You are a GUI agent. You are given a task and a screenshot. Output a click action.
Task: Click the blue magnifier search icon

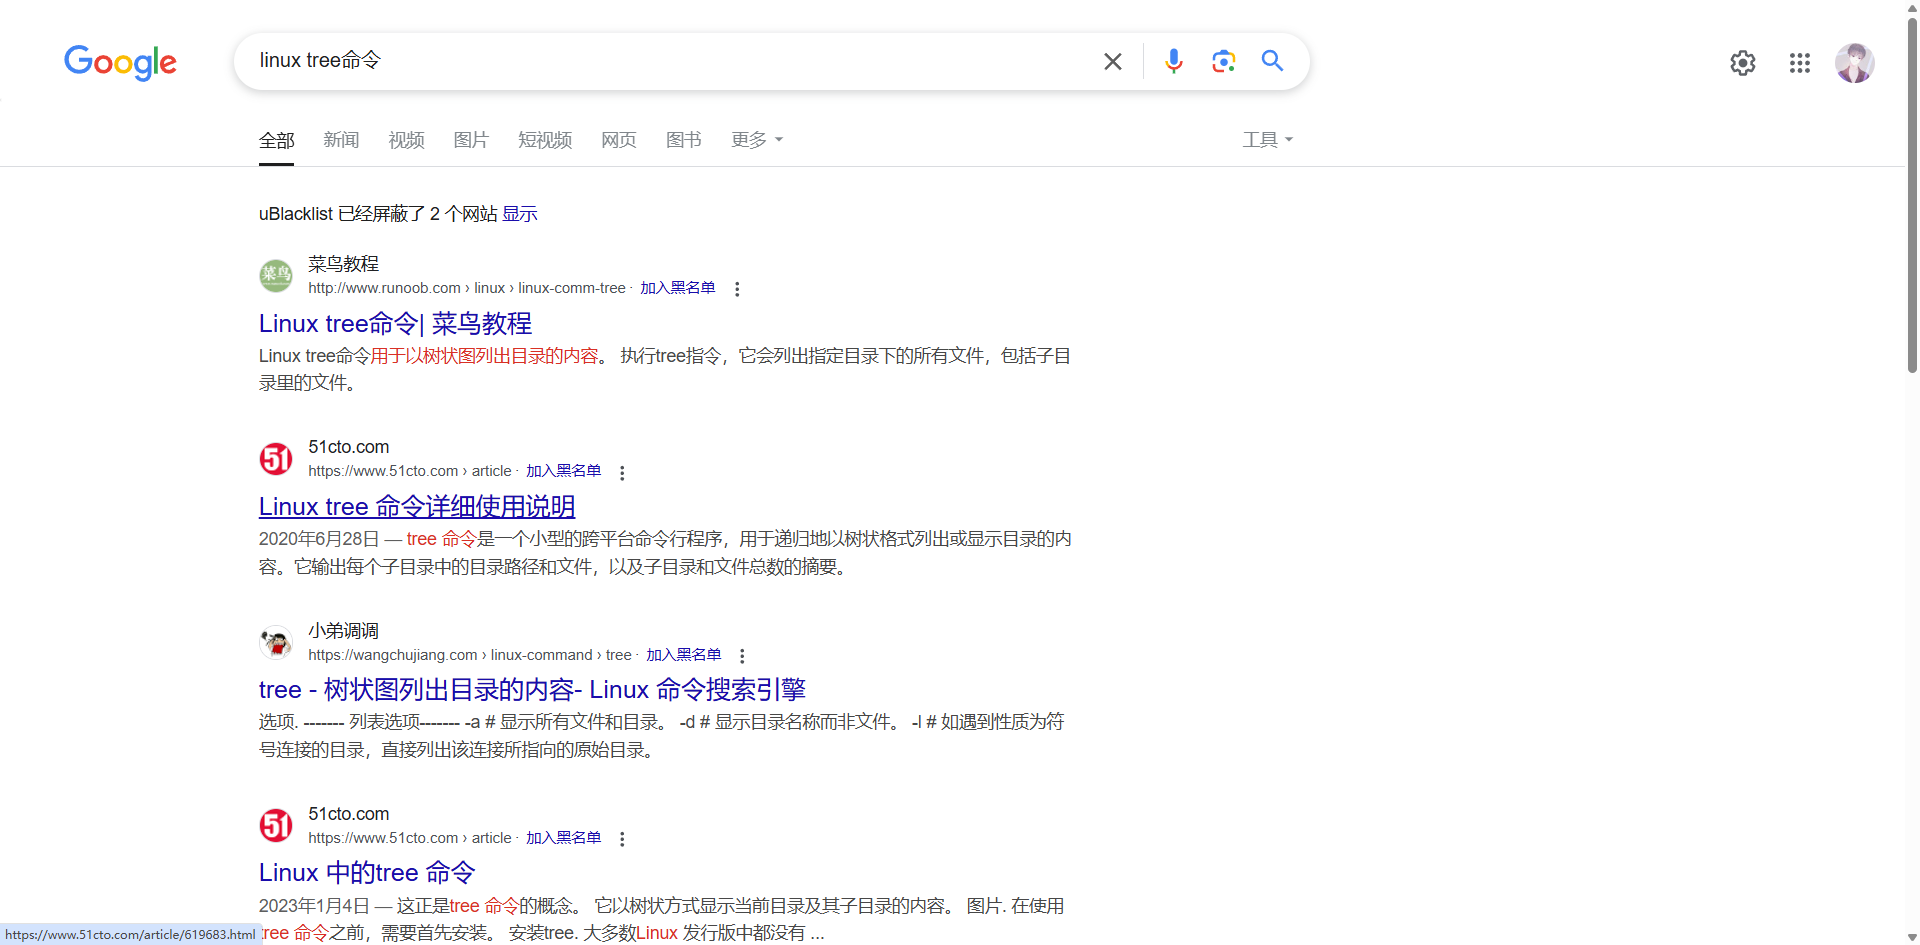click(1272, 61)
